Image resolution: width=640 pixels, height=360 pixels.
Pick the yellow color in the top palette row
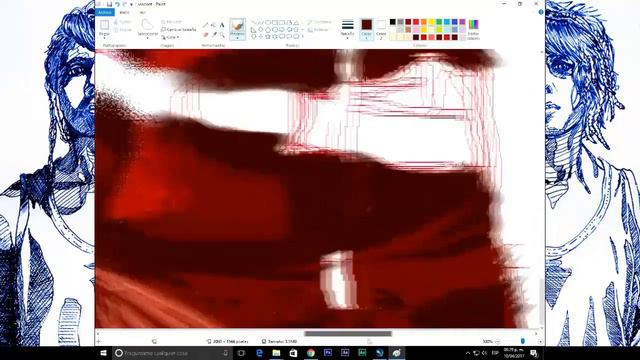pos(431,22)
